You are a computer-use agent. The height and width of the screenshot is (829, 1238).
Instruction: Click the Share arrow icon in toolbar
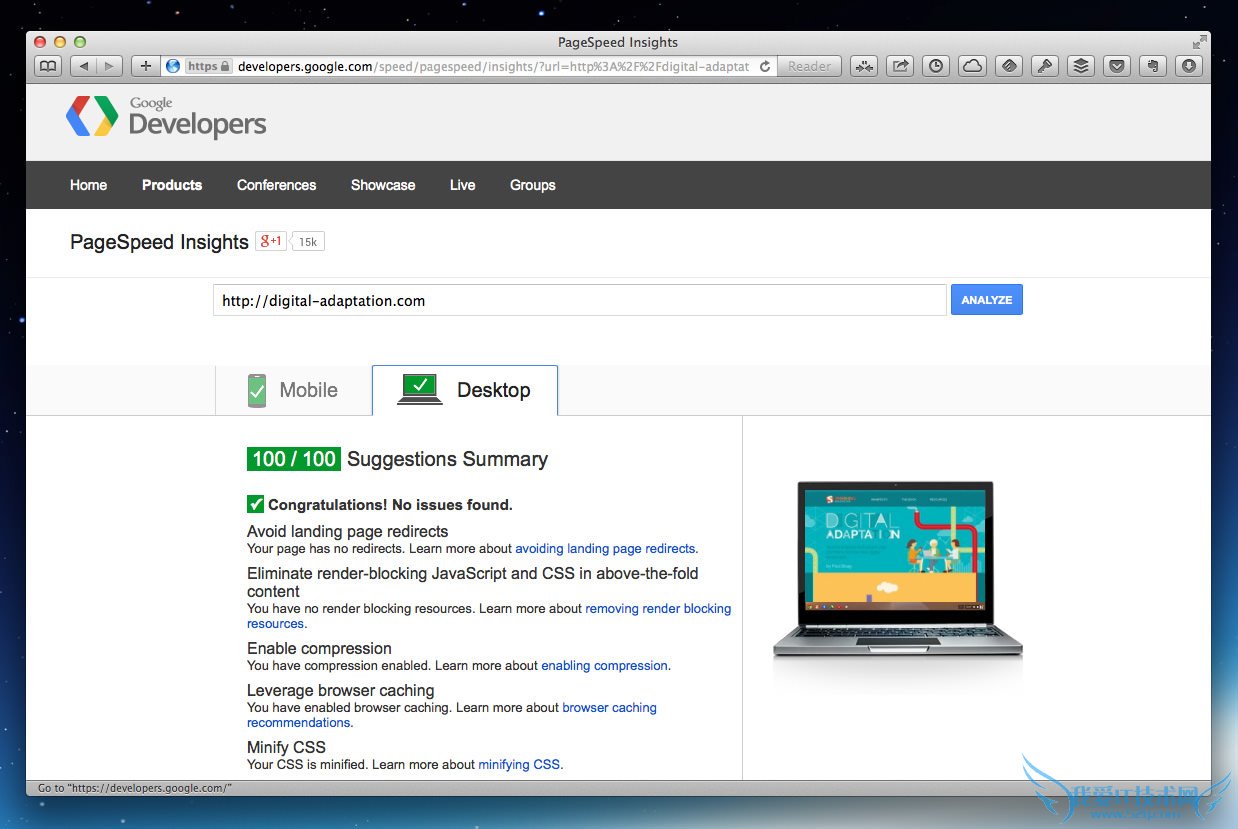click(x=900, y=66)
